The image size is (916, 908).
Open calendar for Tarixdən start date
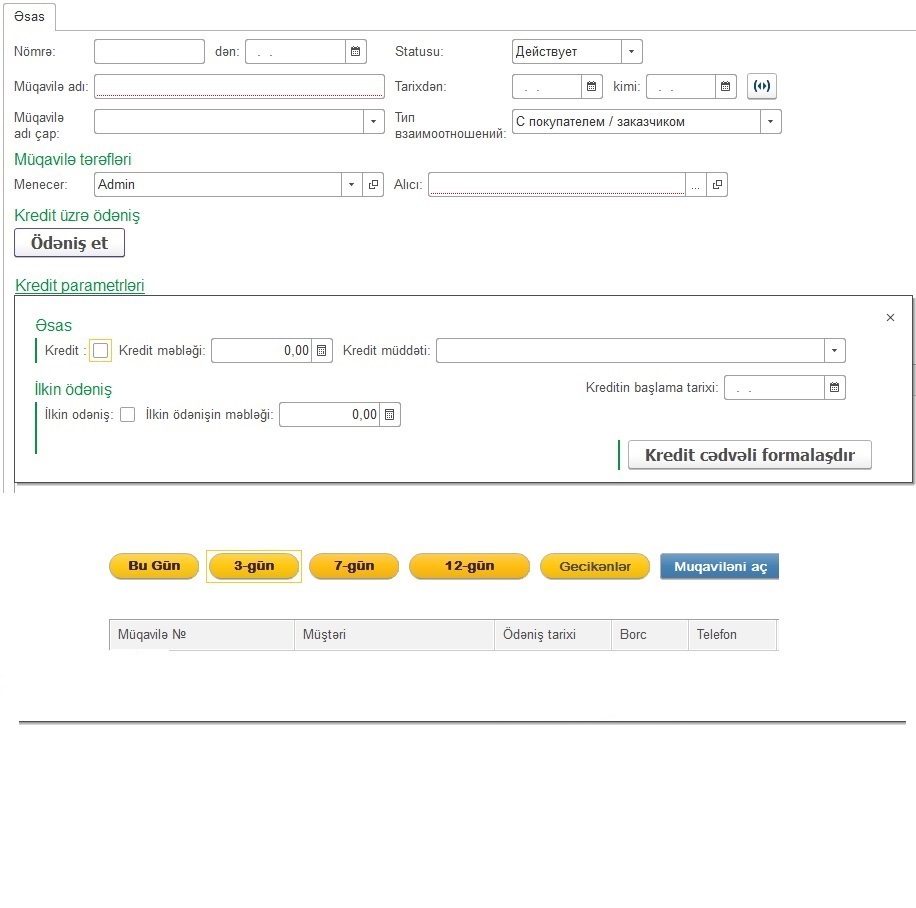click(x=592, y=87)
